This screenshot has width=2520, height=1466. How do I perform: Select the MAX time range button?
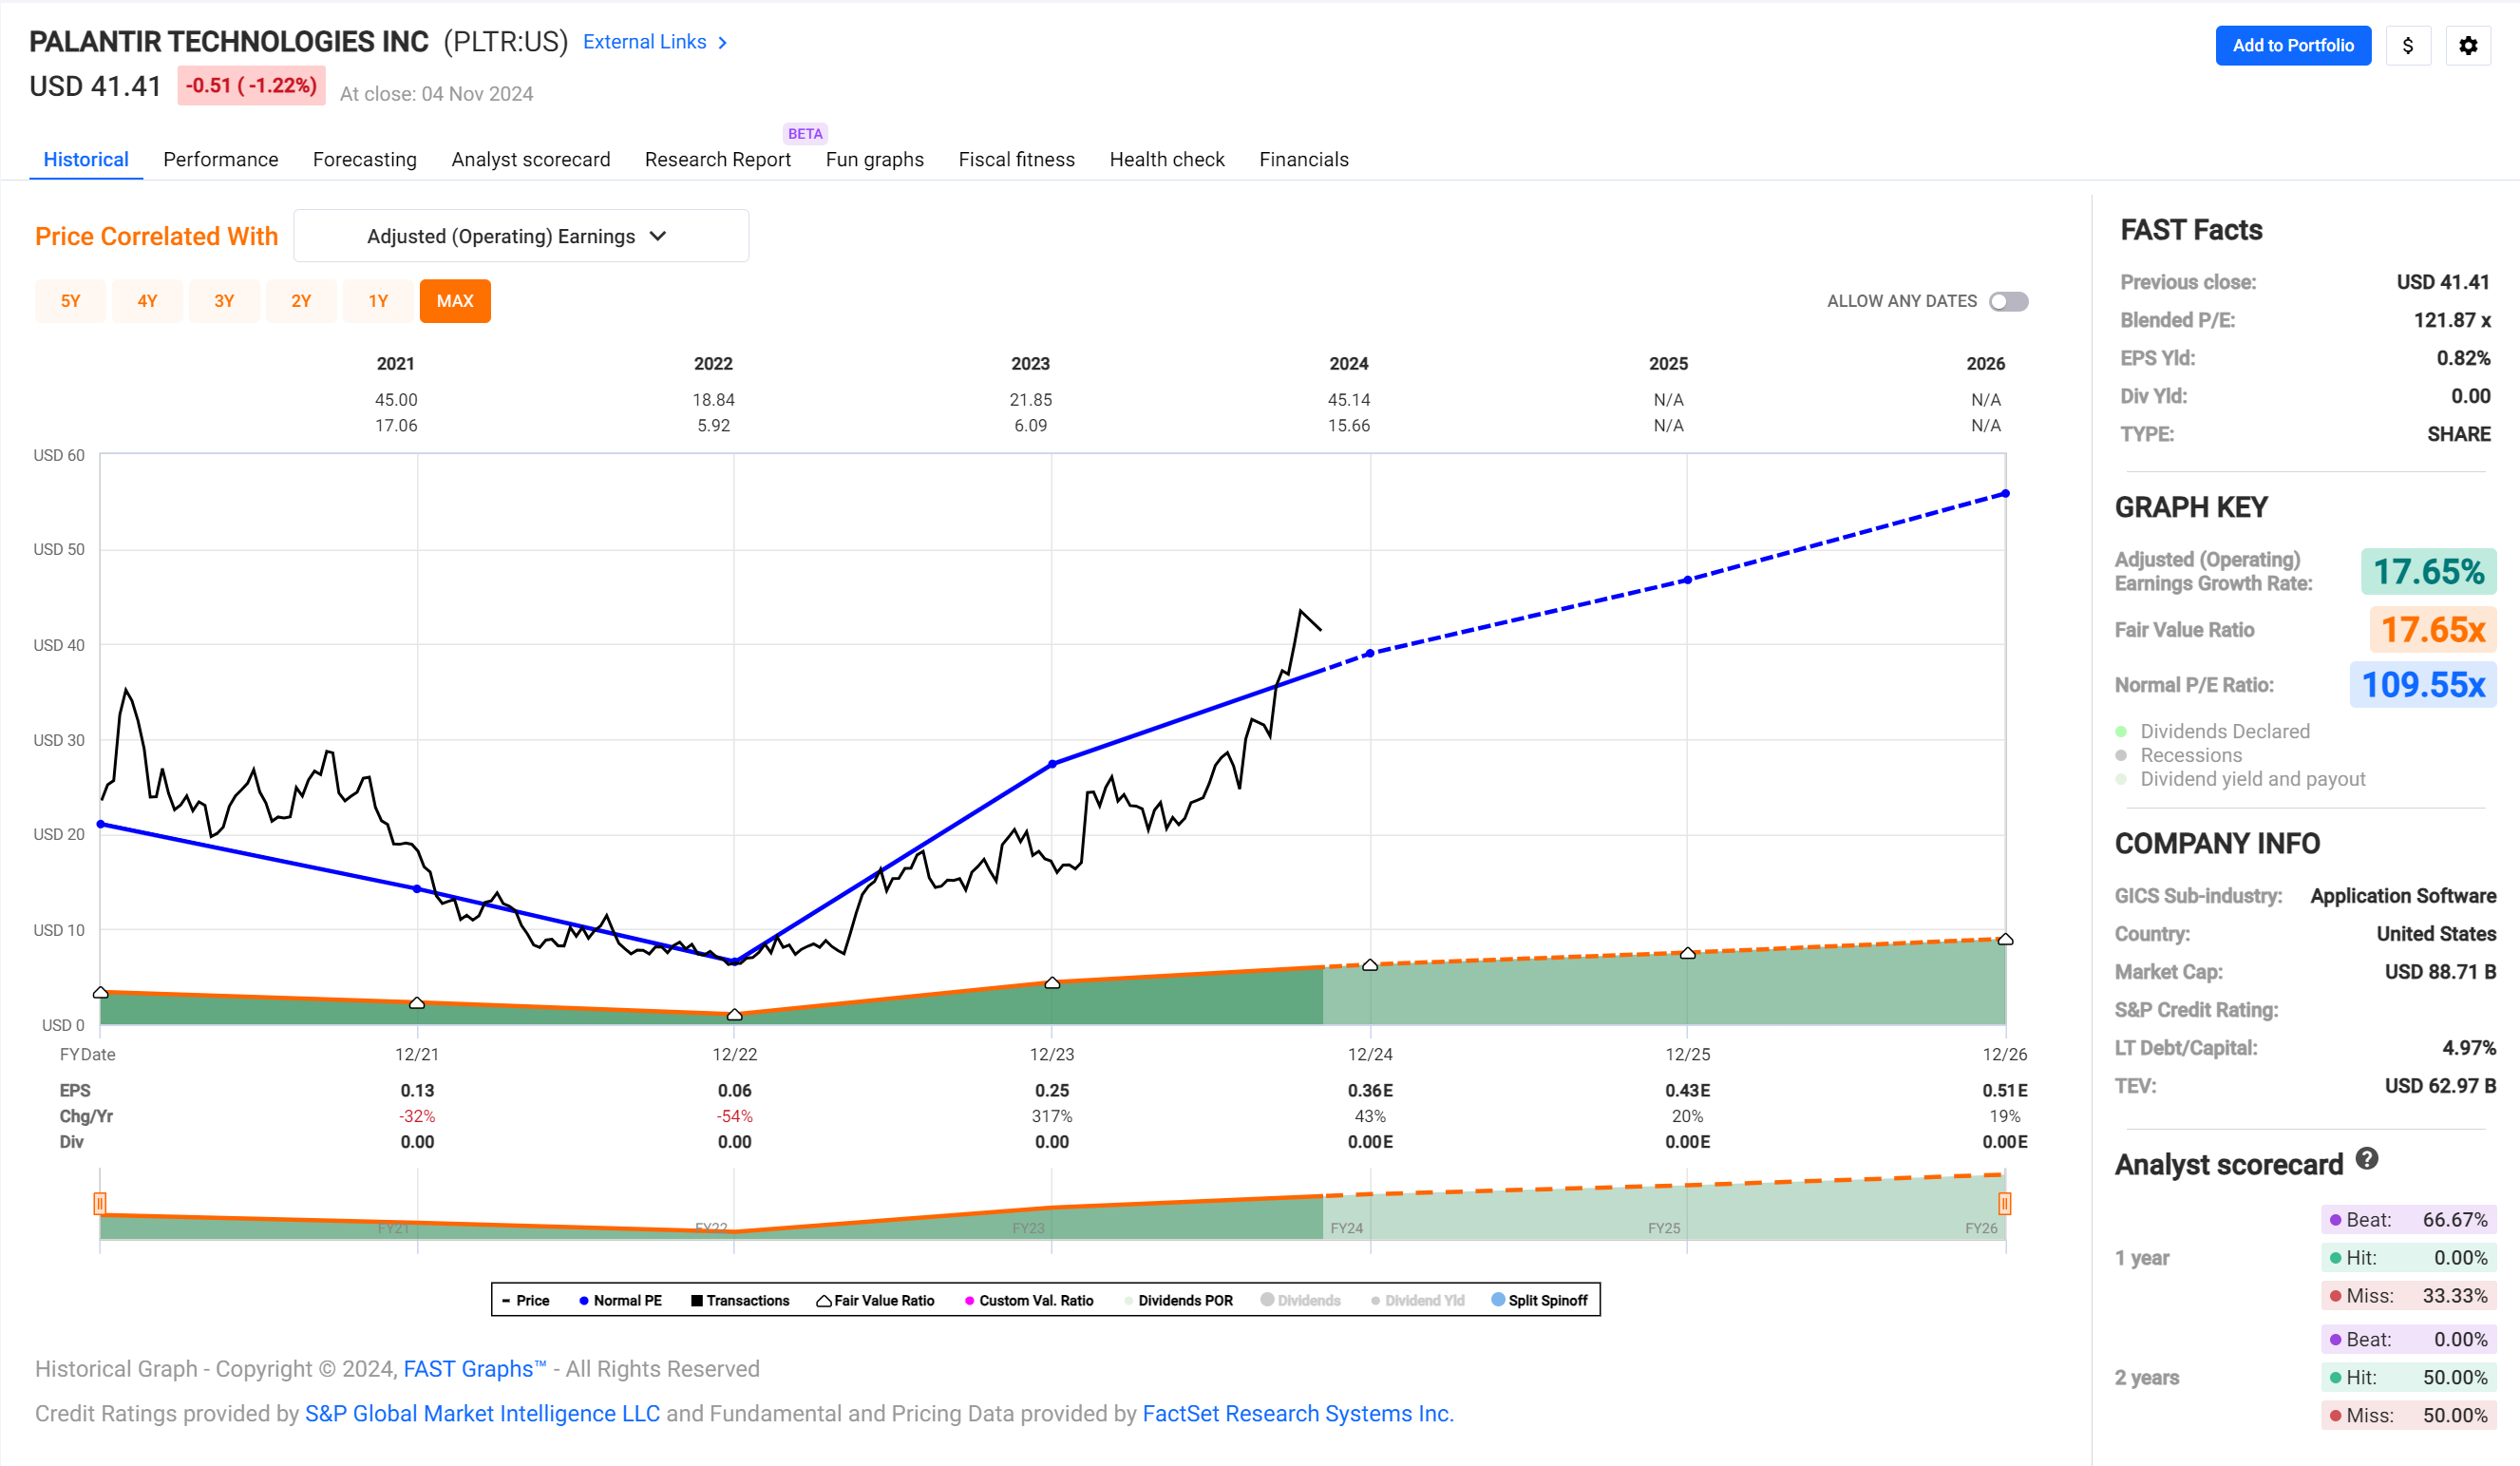(455, 301)
